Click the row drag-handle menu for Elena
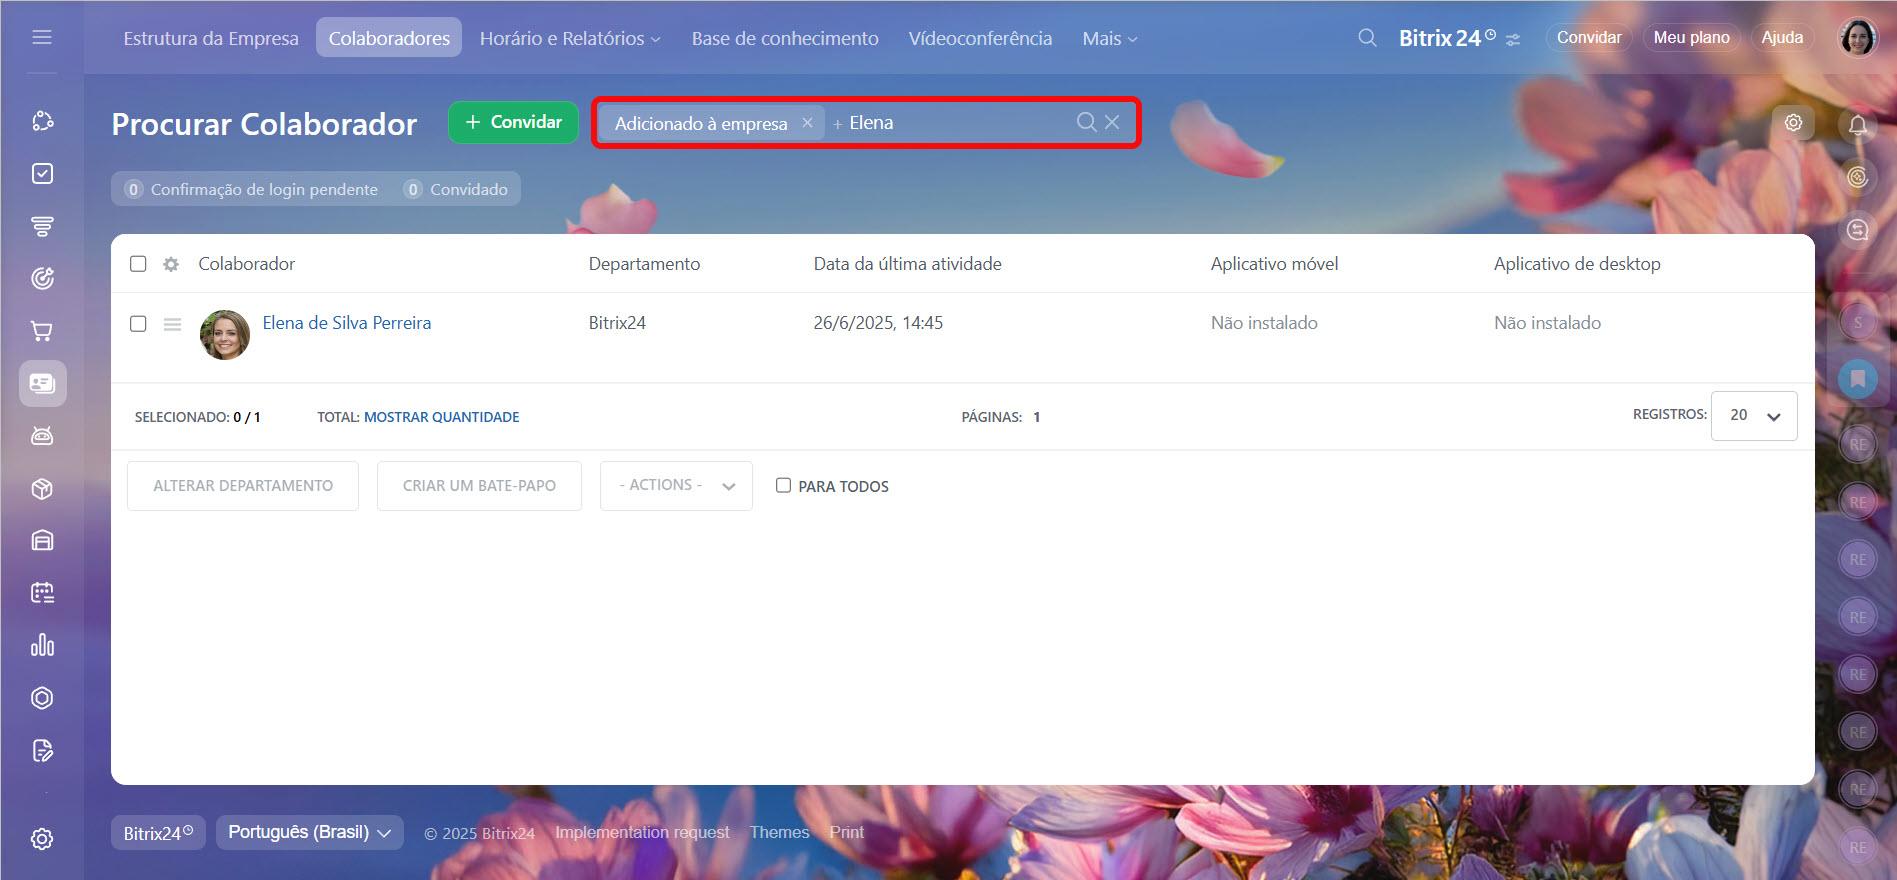Image resolution: width=1897 pixels, height=880 pixels. pyautogui.click(x=172, y=324)
